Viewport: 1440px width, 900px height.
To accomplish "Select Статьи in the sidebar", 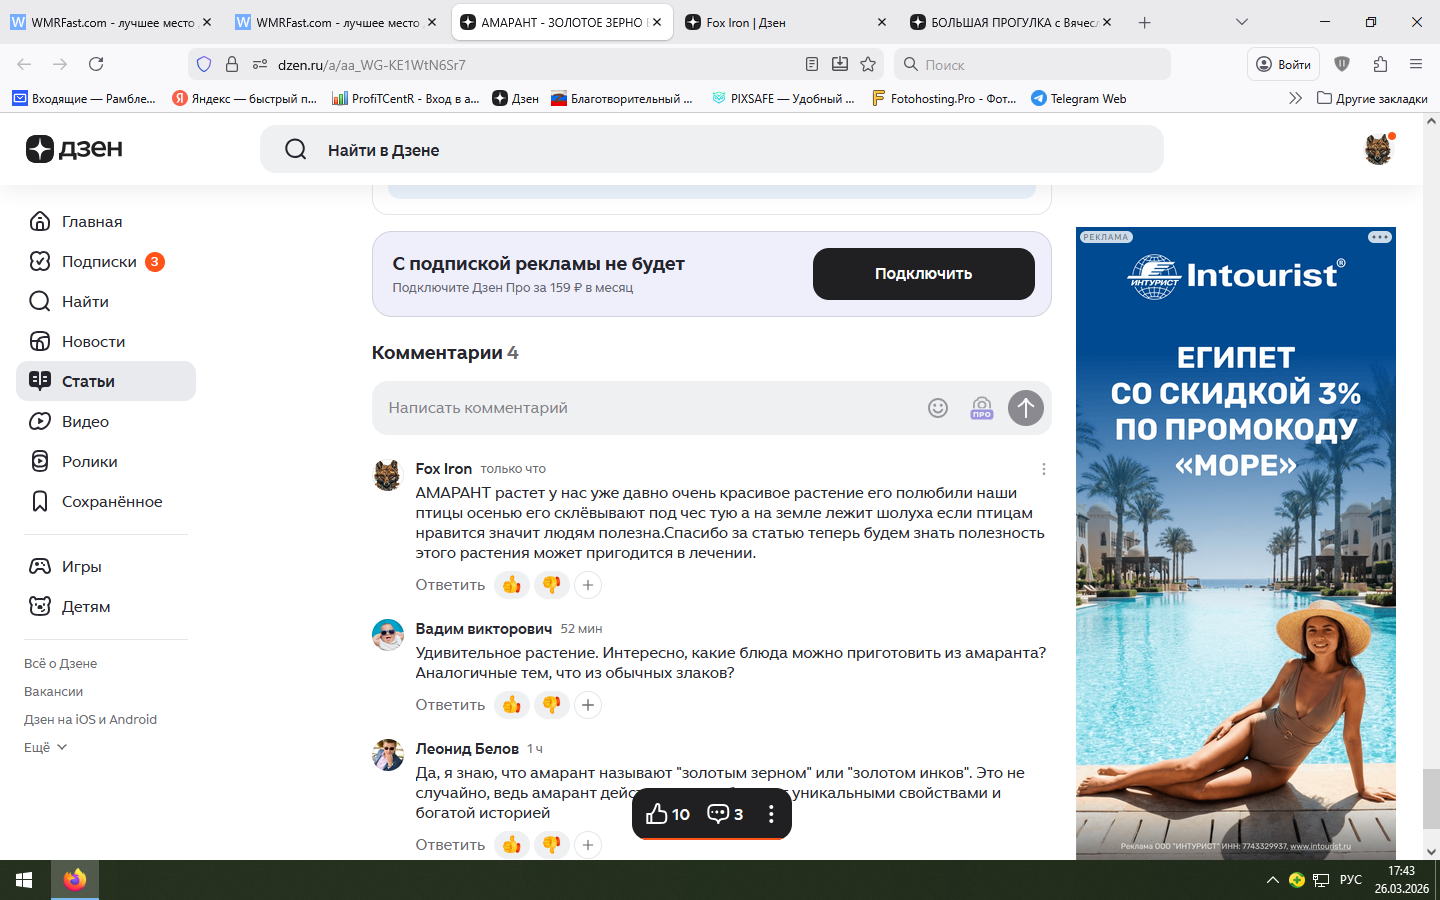I will tap(106, 381).
